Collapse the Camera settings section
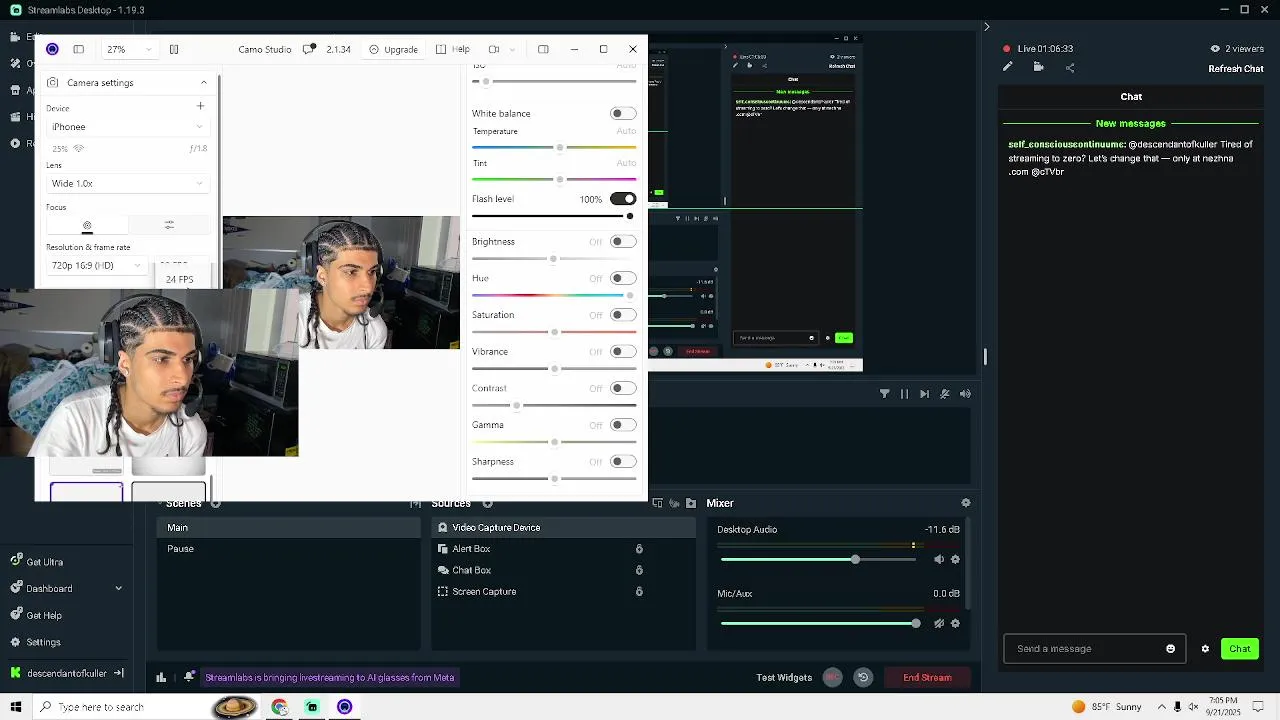Image resolution: width=1280 pixels, height=720 pixels. click(204, 83)
